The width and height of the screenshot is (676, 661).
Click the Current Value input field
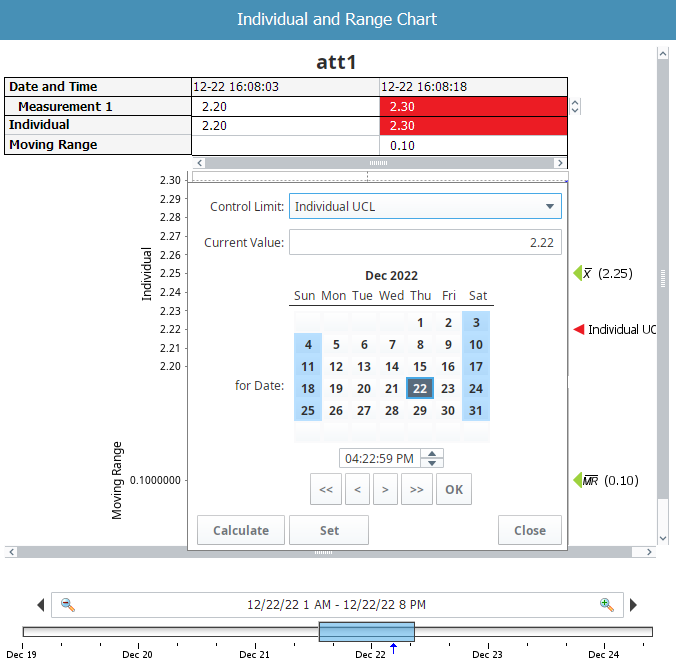tap(425, 243)
